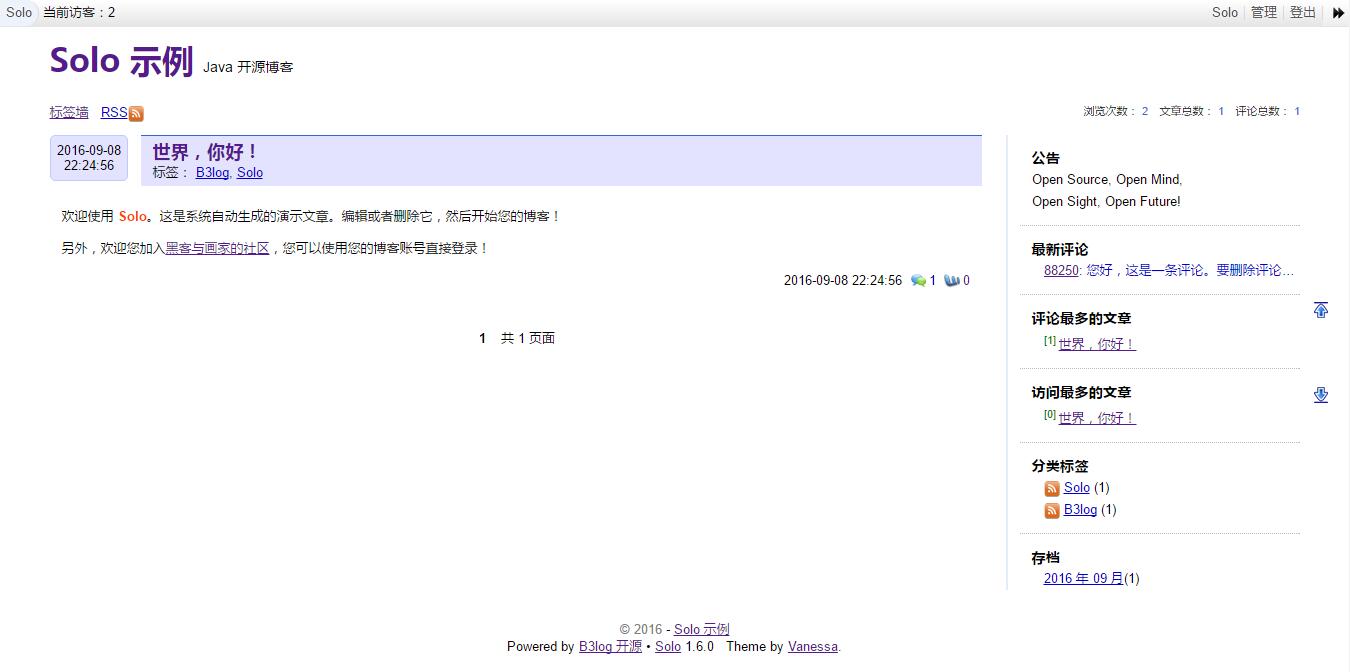Open footer B3log 开源 link
This screenshot has width=1350, height=672.
pyautogui.click(x=610, y=646)
